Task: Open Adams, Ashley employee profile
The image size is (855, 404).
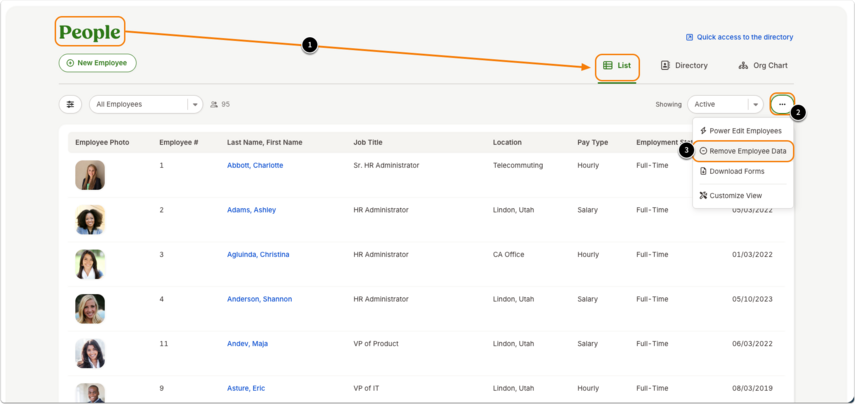Action: pos(251,210)
